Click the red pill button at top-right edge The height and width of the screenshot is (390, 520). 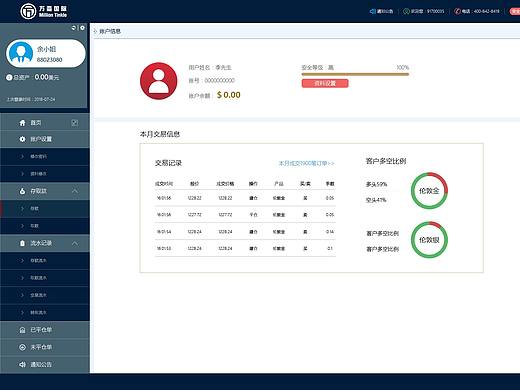point(515,11)
